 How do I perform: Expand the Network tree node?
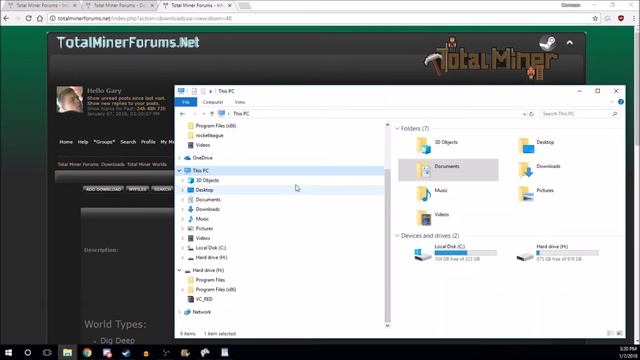(179, 312)
